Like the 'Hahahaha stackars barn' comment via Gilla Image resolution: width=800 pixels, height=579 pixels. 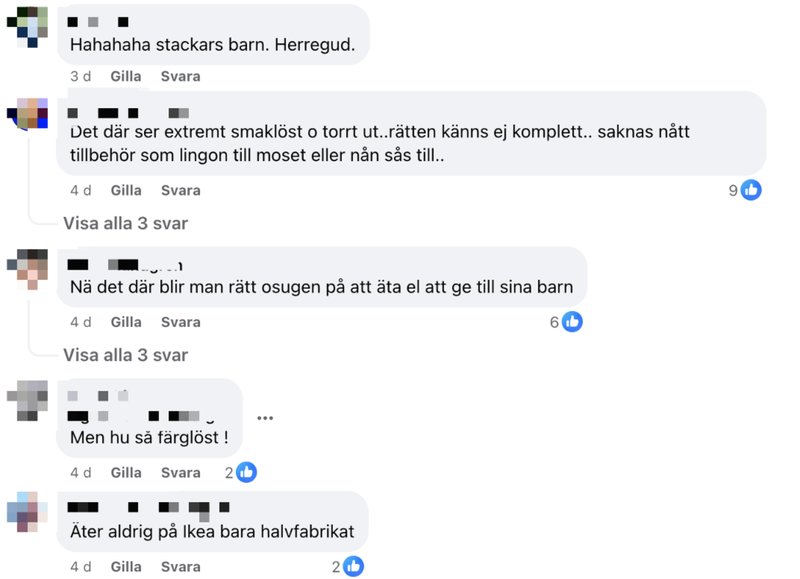126,77
